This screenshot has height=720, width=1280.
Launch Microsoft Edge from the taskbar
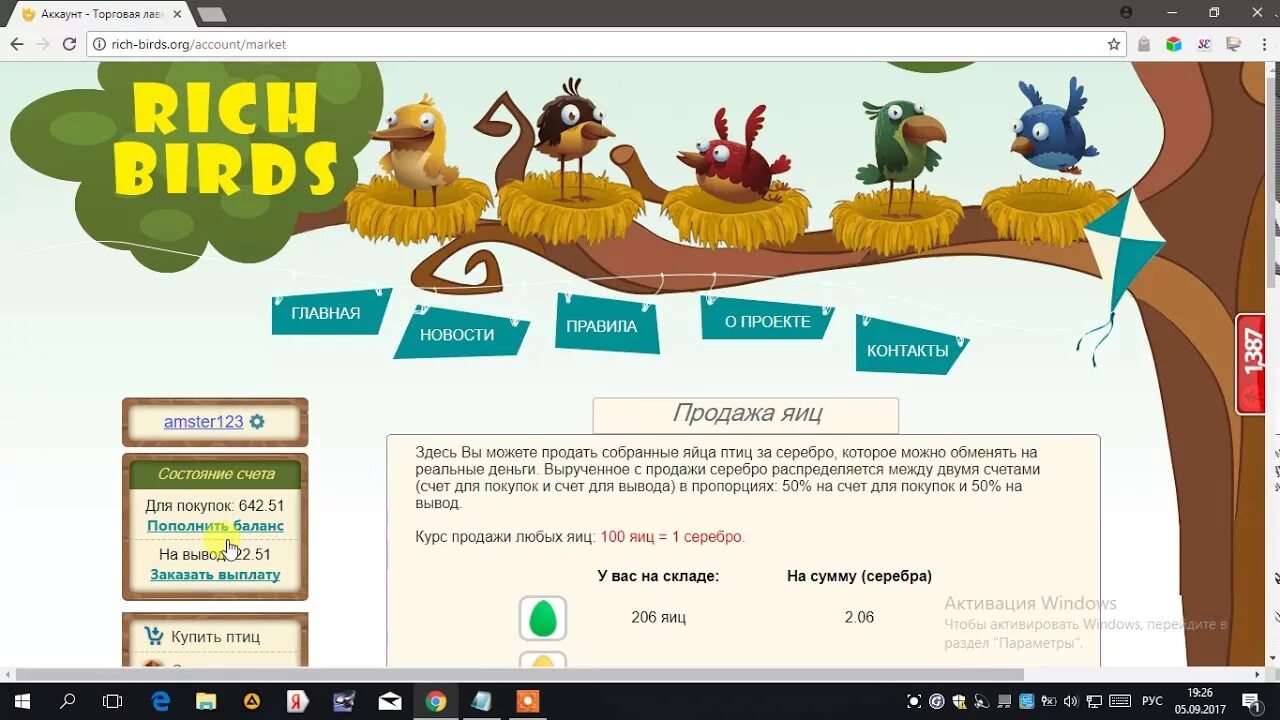160,701
